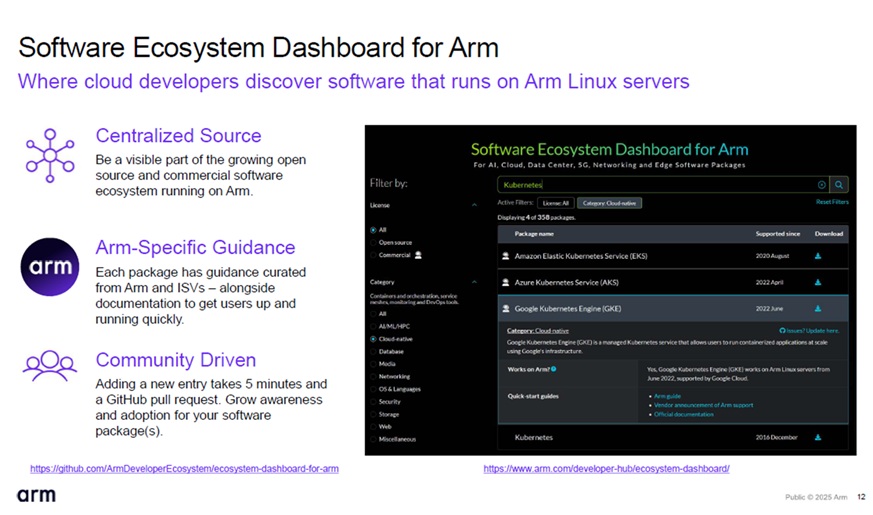Click the GitHub icon before Issues? Update here
The height and width of the screenshot is (515, 873).
pos(782,331)
